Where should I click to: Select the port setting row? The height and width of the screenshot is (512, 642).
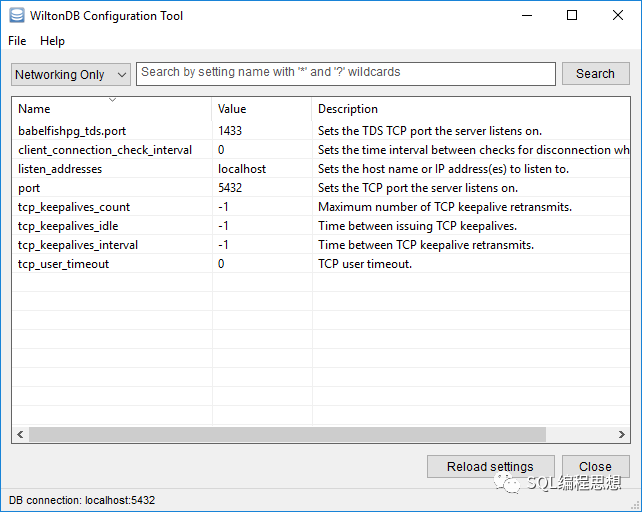click(x=29, y=188)
